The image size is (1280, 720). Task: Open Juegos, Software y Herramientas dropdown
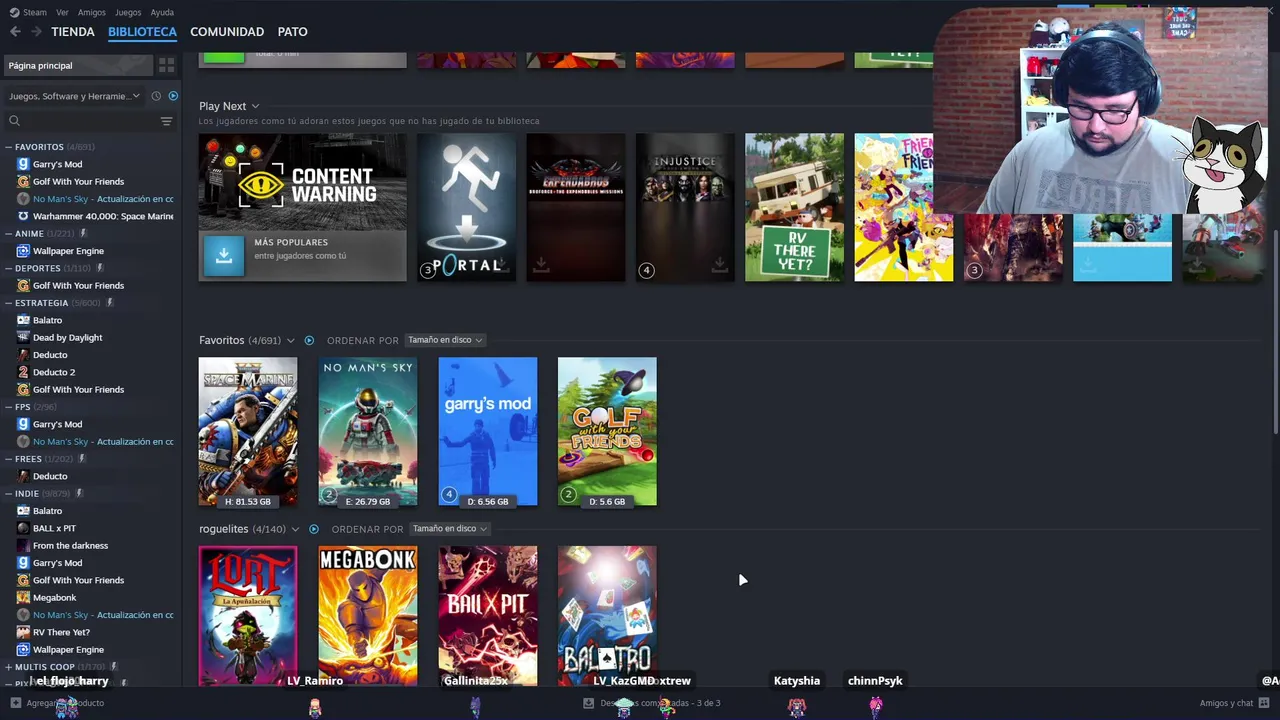click(x=75, y=96)
